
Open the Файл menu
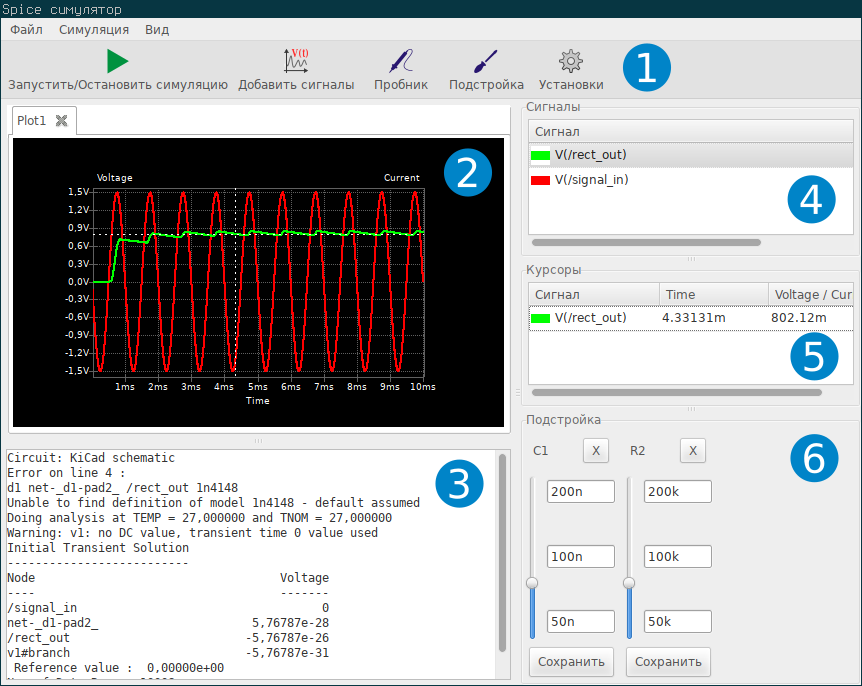(x=26, y=30)
